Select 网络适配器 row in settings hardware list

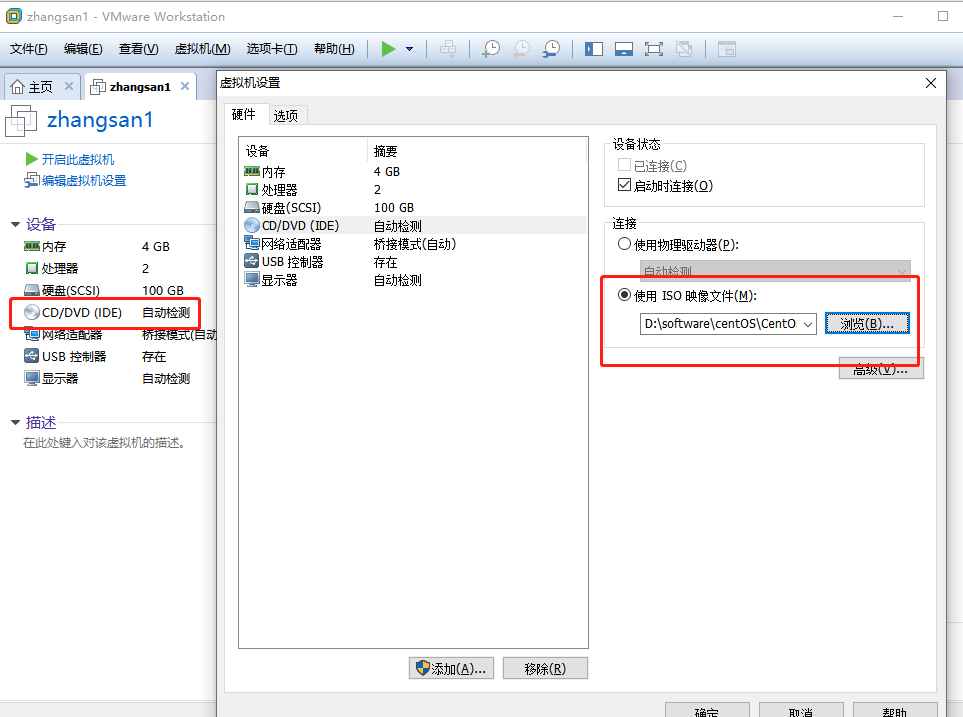pyautogui.click(x=413, y=244)
